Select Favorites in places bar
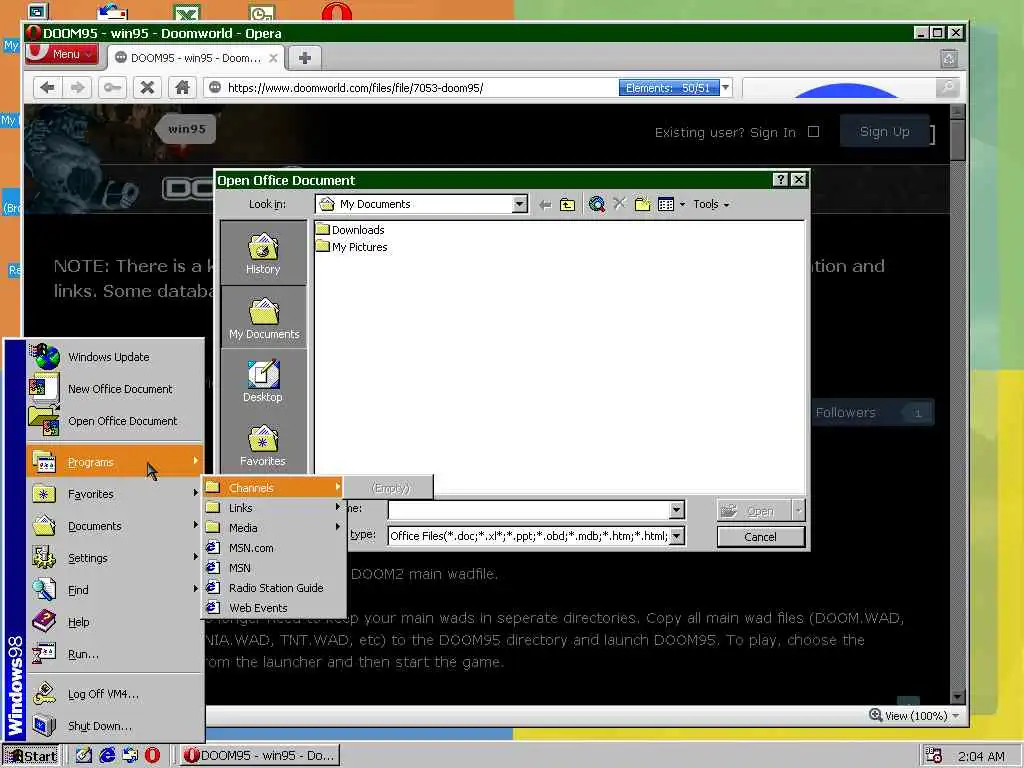This screenshot has width=1024, height=768. 263,445
